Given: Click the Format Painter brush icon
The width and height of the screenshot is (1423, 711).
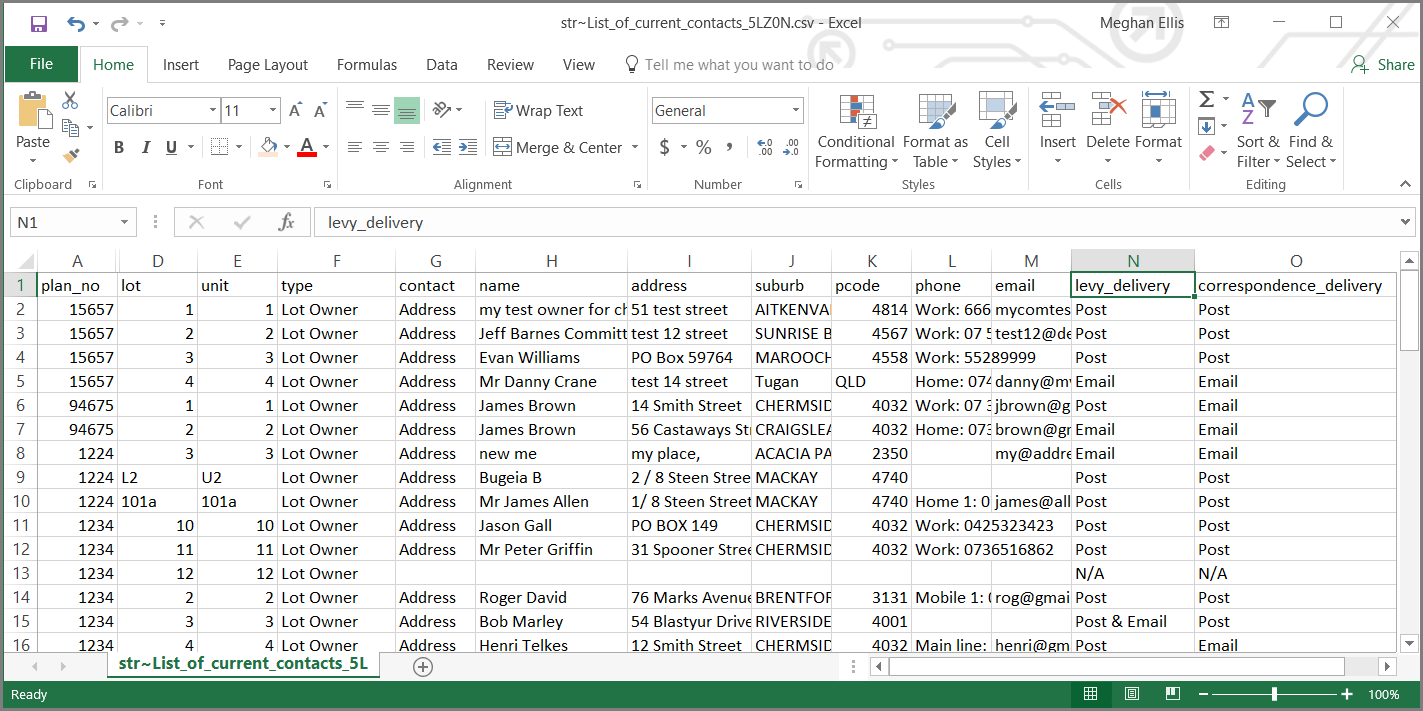Looking at the screenshot, I should [70, 155].
